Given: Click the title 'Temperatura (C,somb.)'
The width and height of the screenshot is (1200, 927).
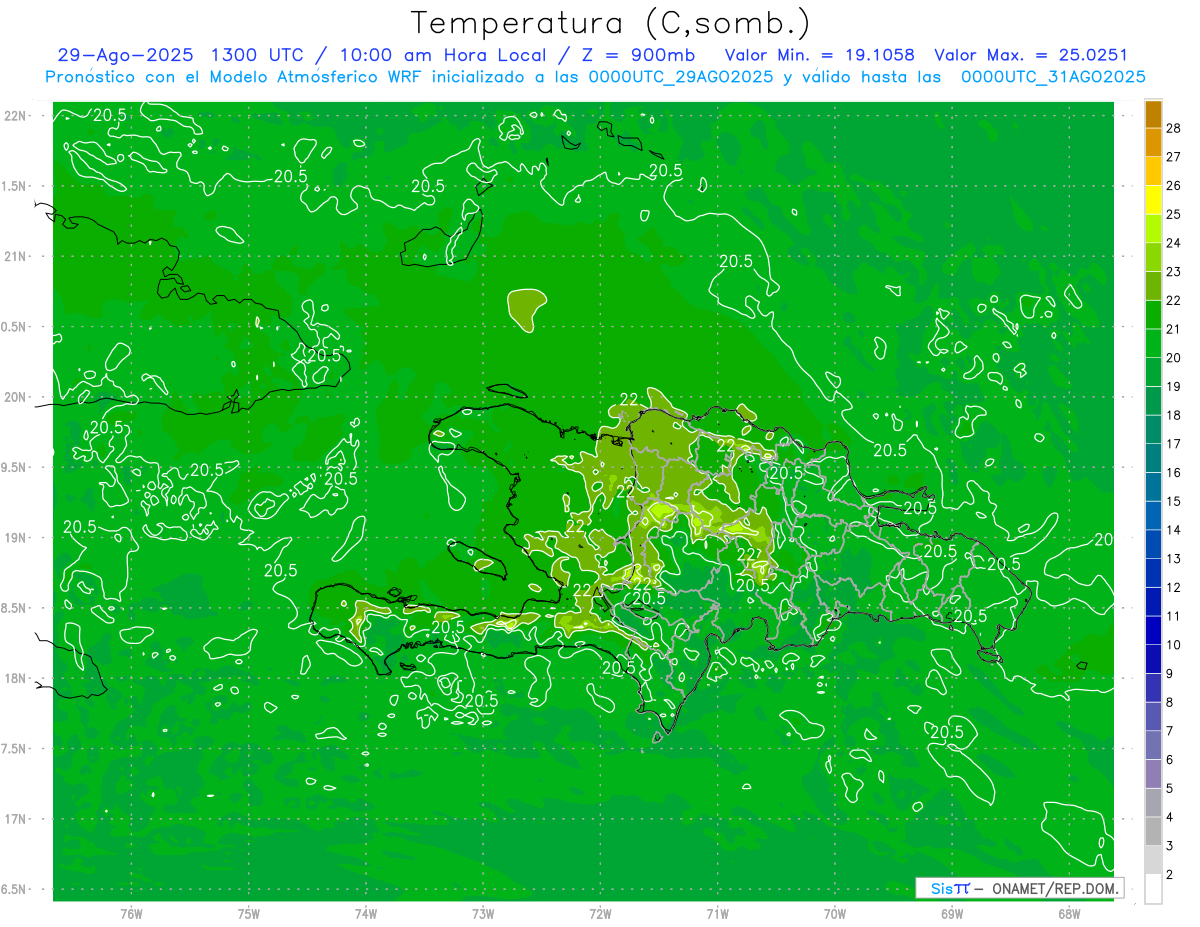Looking at the screenshot, I should (611, 23).
